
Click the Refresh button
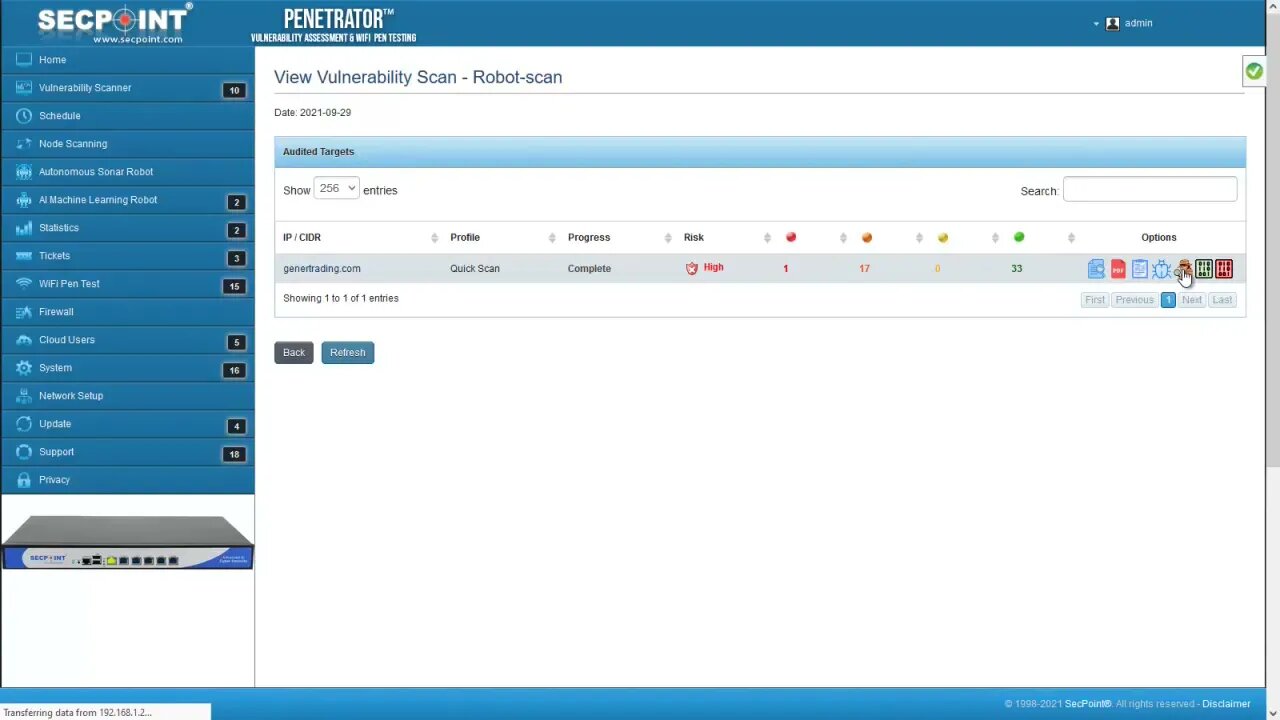tap(348, 352)
